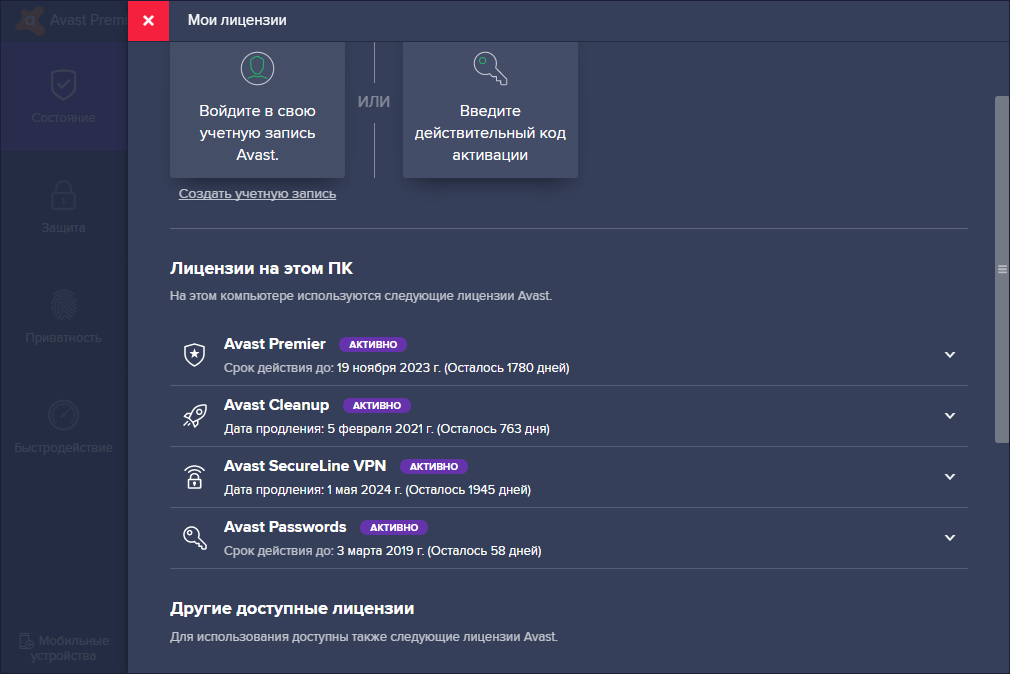This screenshot has height=674, width=1010.
Task: Click the Avast account sign-in card
Action: tap(257, 110)
